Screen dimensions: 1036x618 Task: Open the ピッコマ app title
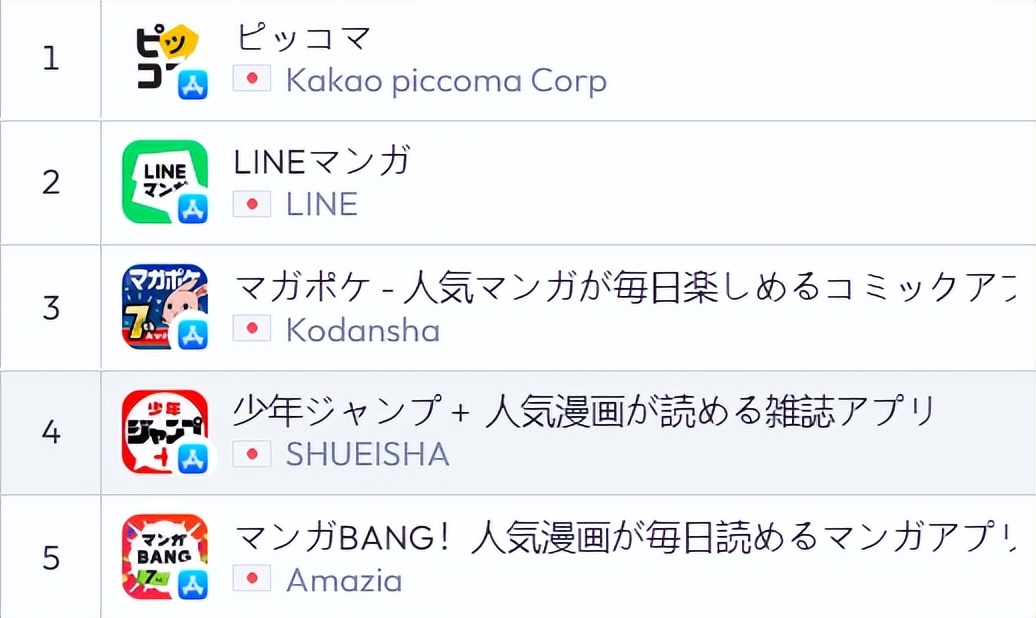pyautogui.click(x=304, y=38)
